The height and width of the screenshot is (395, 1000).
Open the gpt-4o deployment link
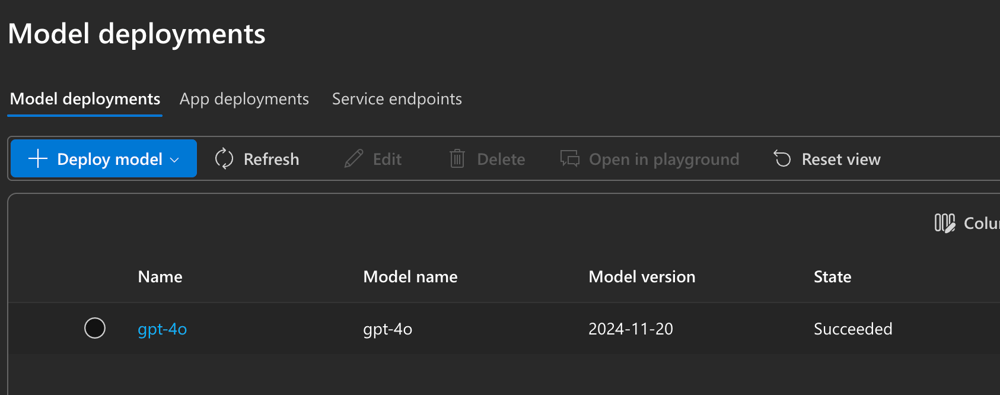coord(162,329)
